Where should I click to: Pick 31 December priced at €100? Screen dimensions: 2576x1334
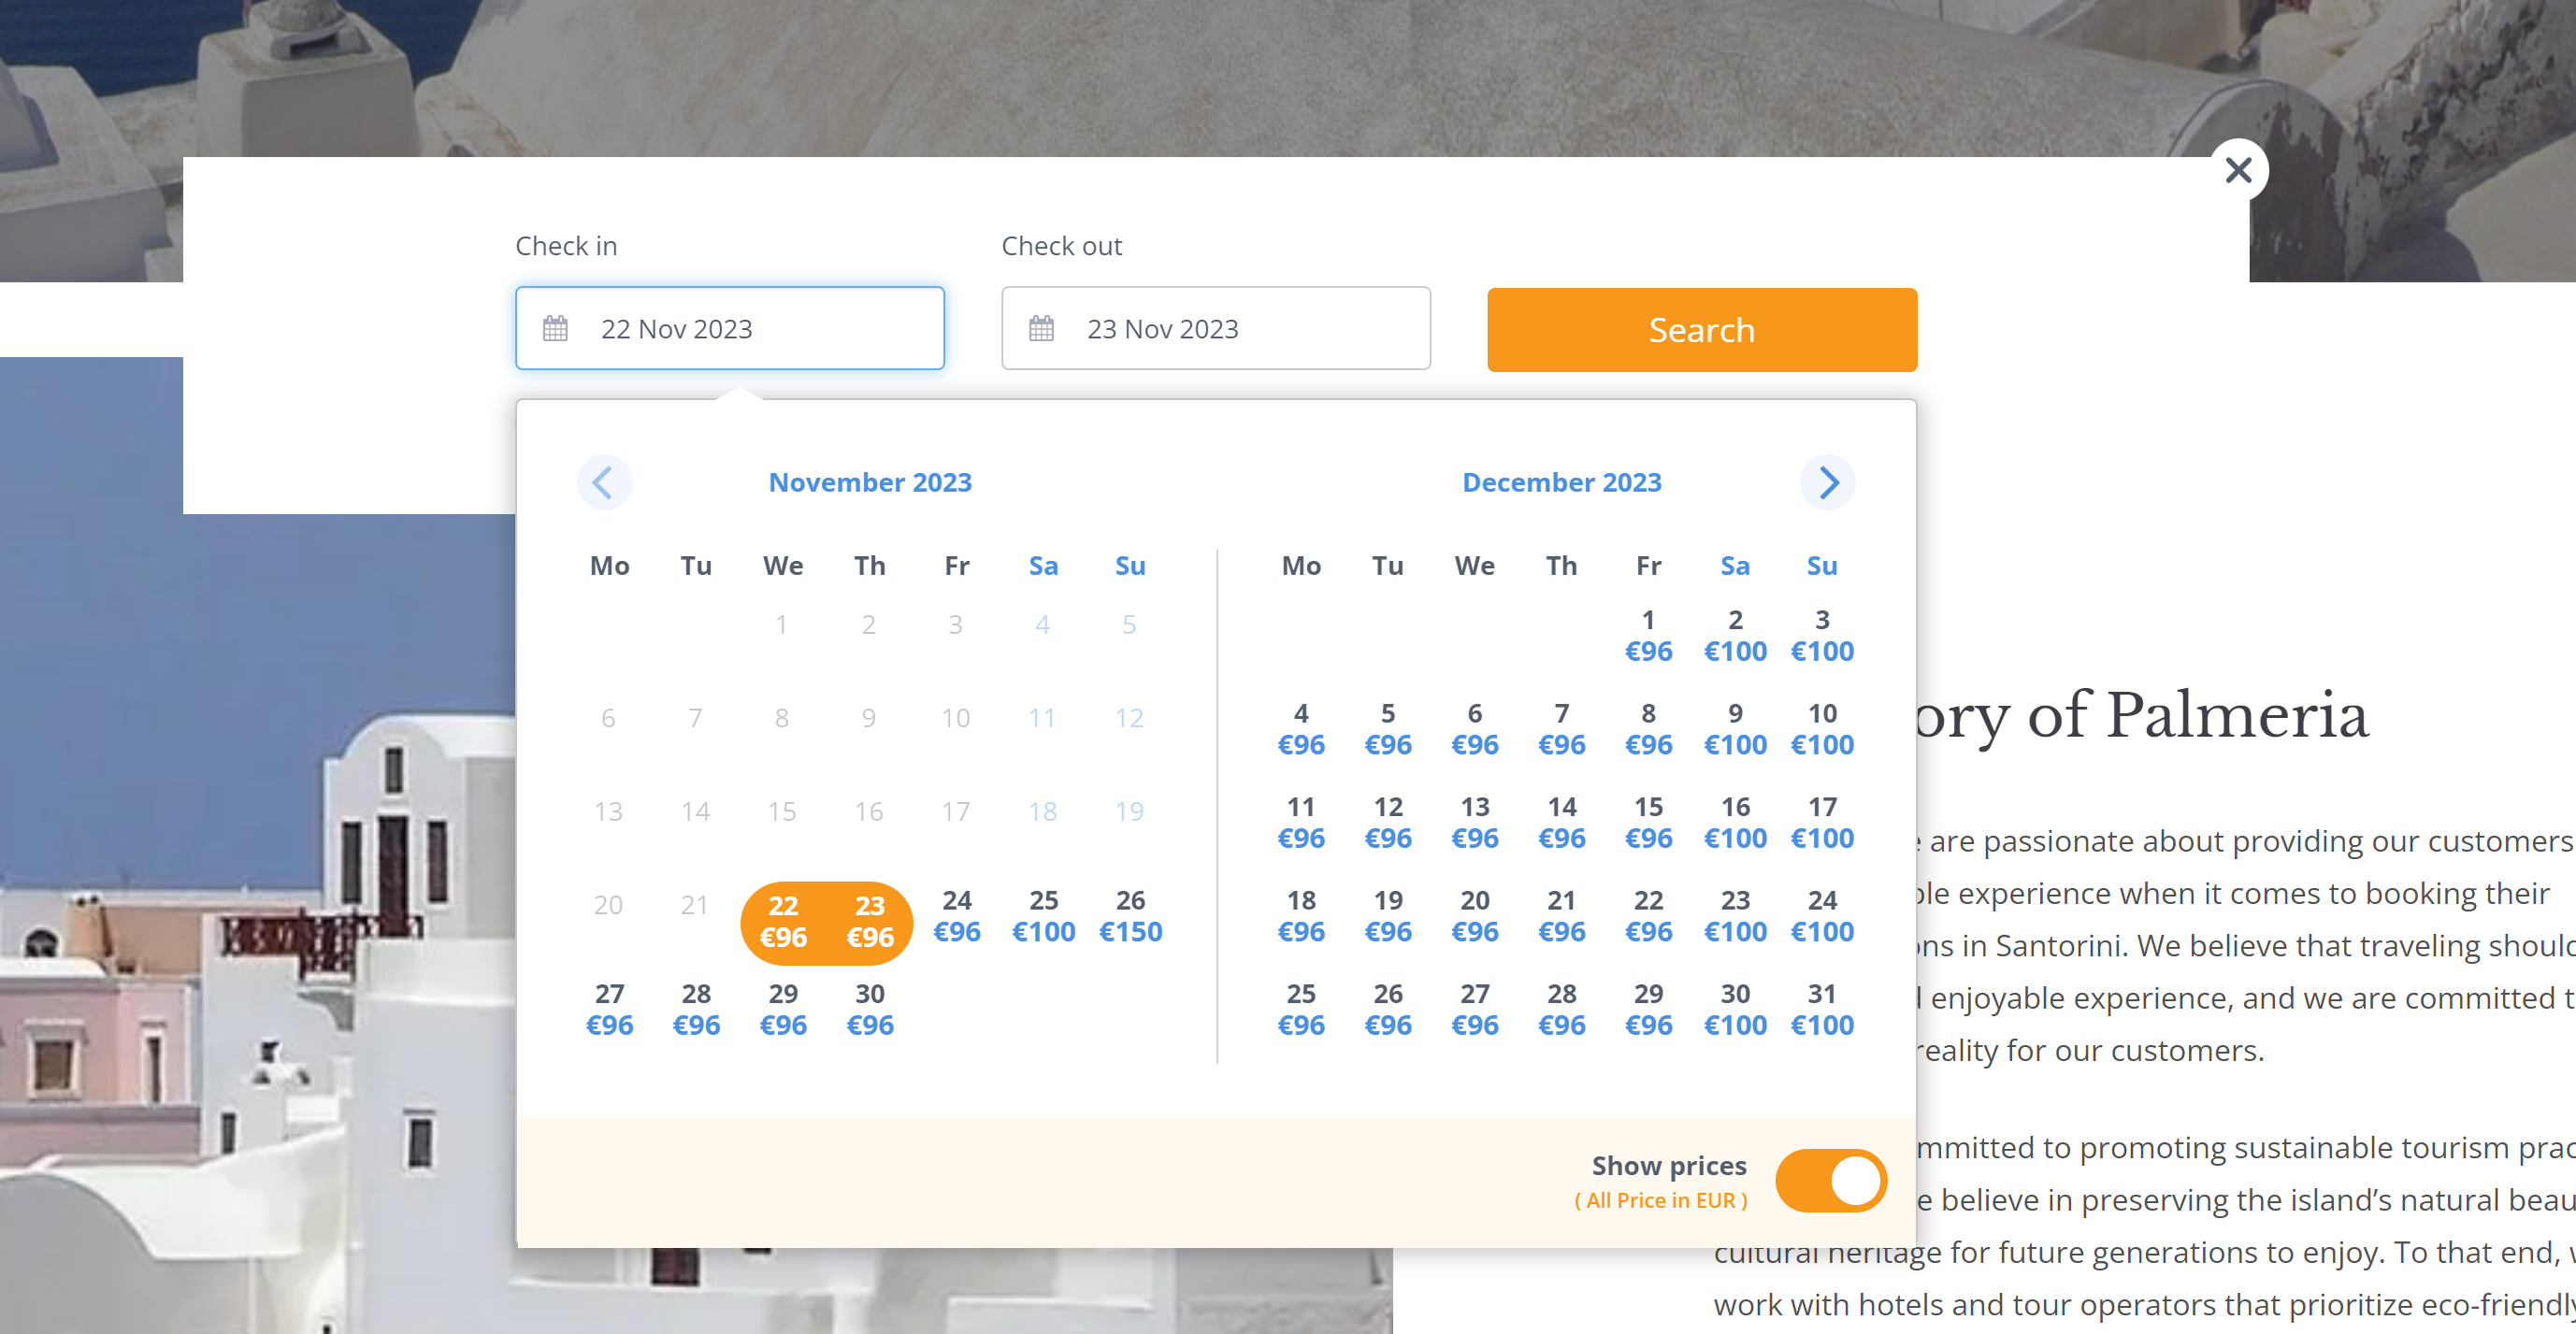[x=1821, y=1009]
